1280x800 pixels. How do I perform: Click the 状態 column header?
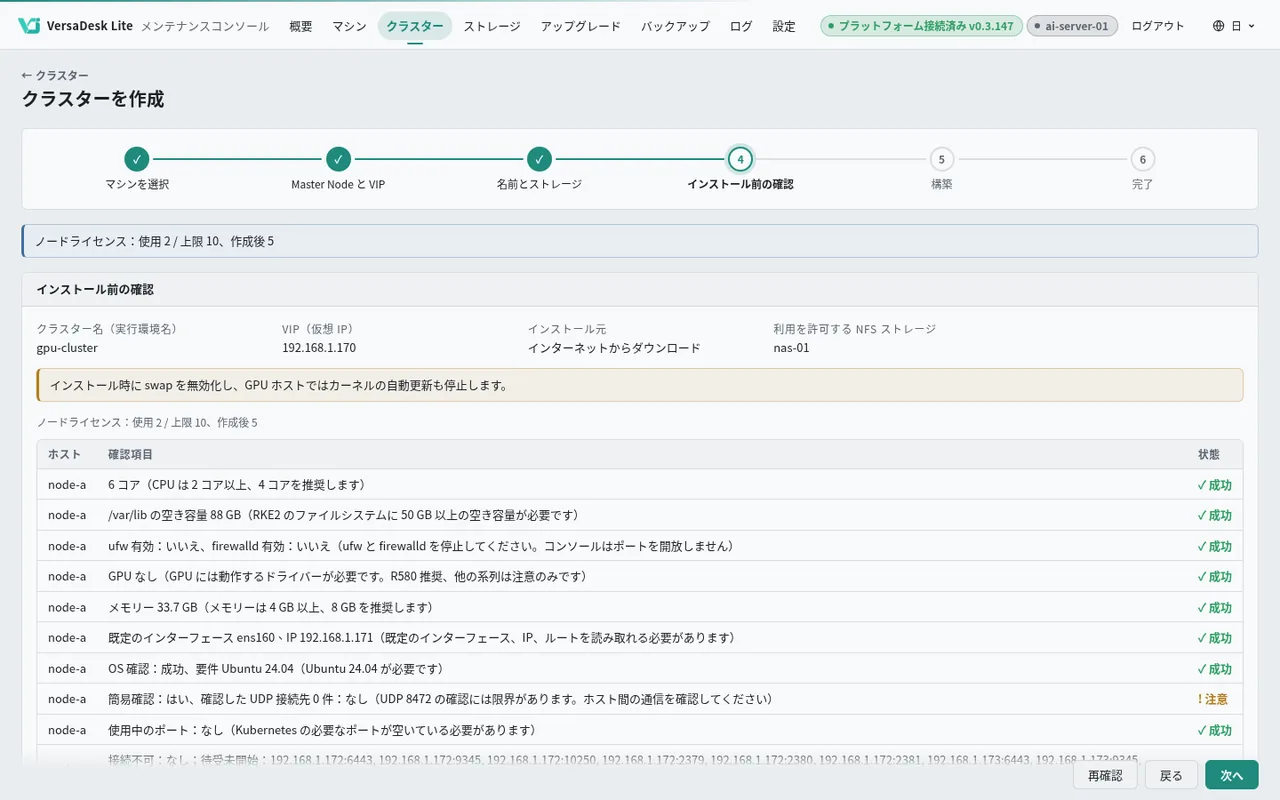click(x=1208, y=454)
